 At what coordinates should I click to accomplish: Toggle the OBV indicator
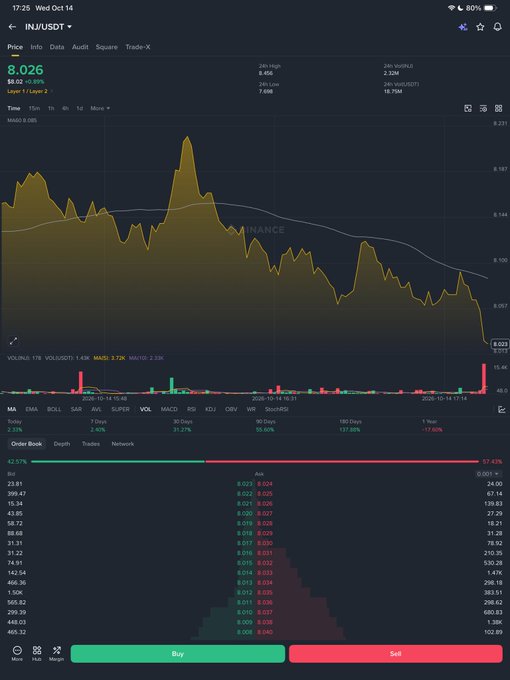point(231,409)
